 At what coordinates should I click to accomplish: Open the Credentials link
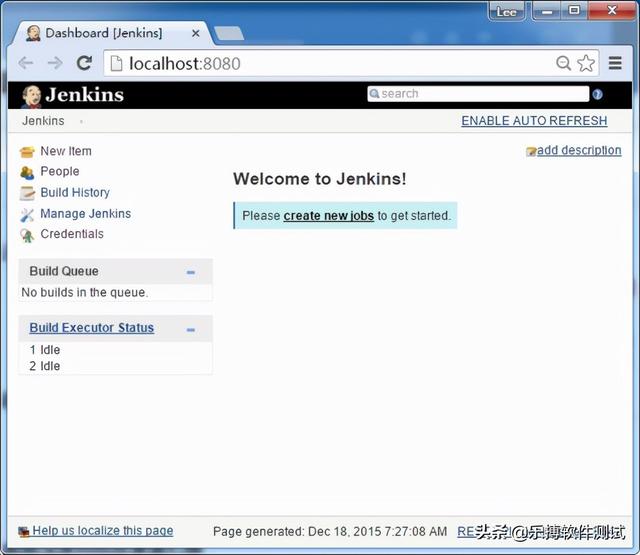[x=72, y=234]
